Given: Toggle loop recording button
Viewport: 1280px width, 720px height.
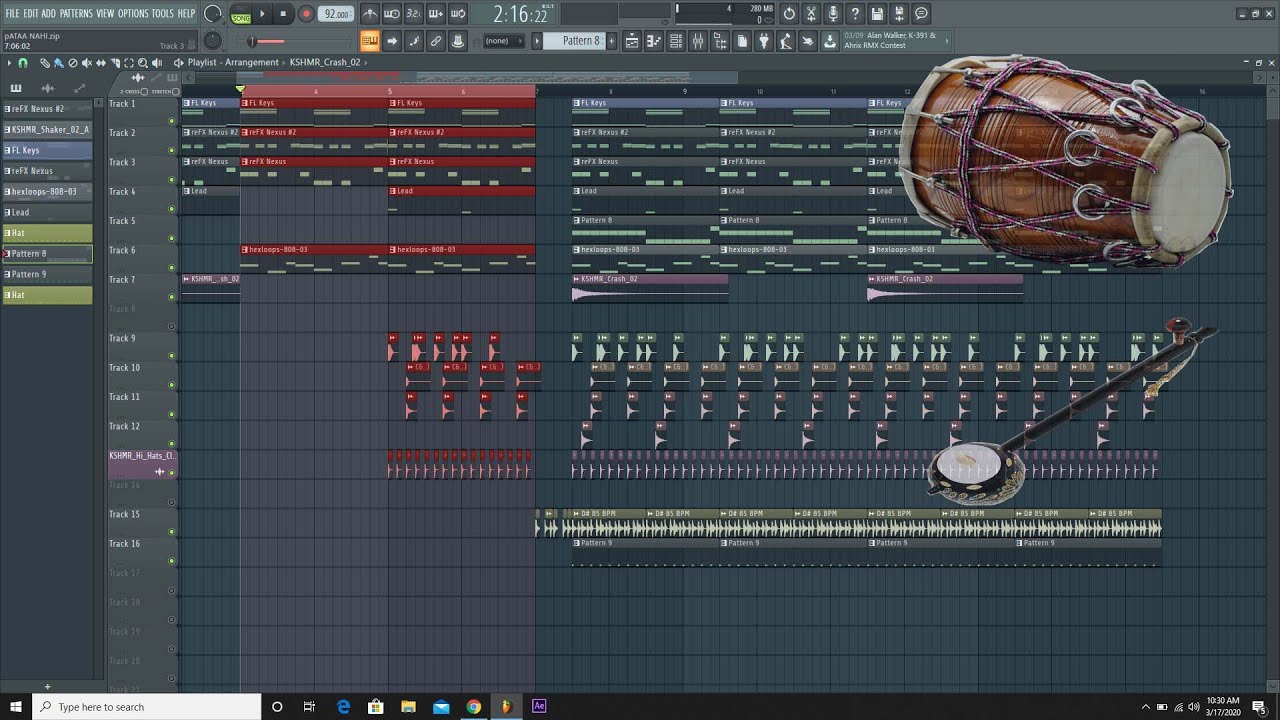Looking at the screenshot, I should click(x=458, y=14).
